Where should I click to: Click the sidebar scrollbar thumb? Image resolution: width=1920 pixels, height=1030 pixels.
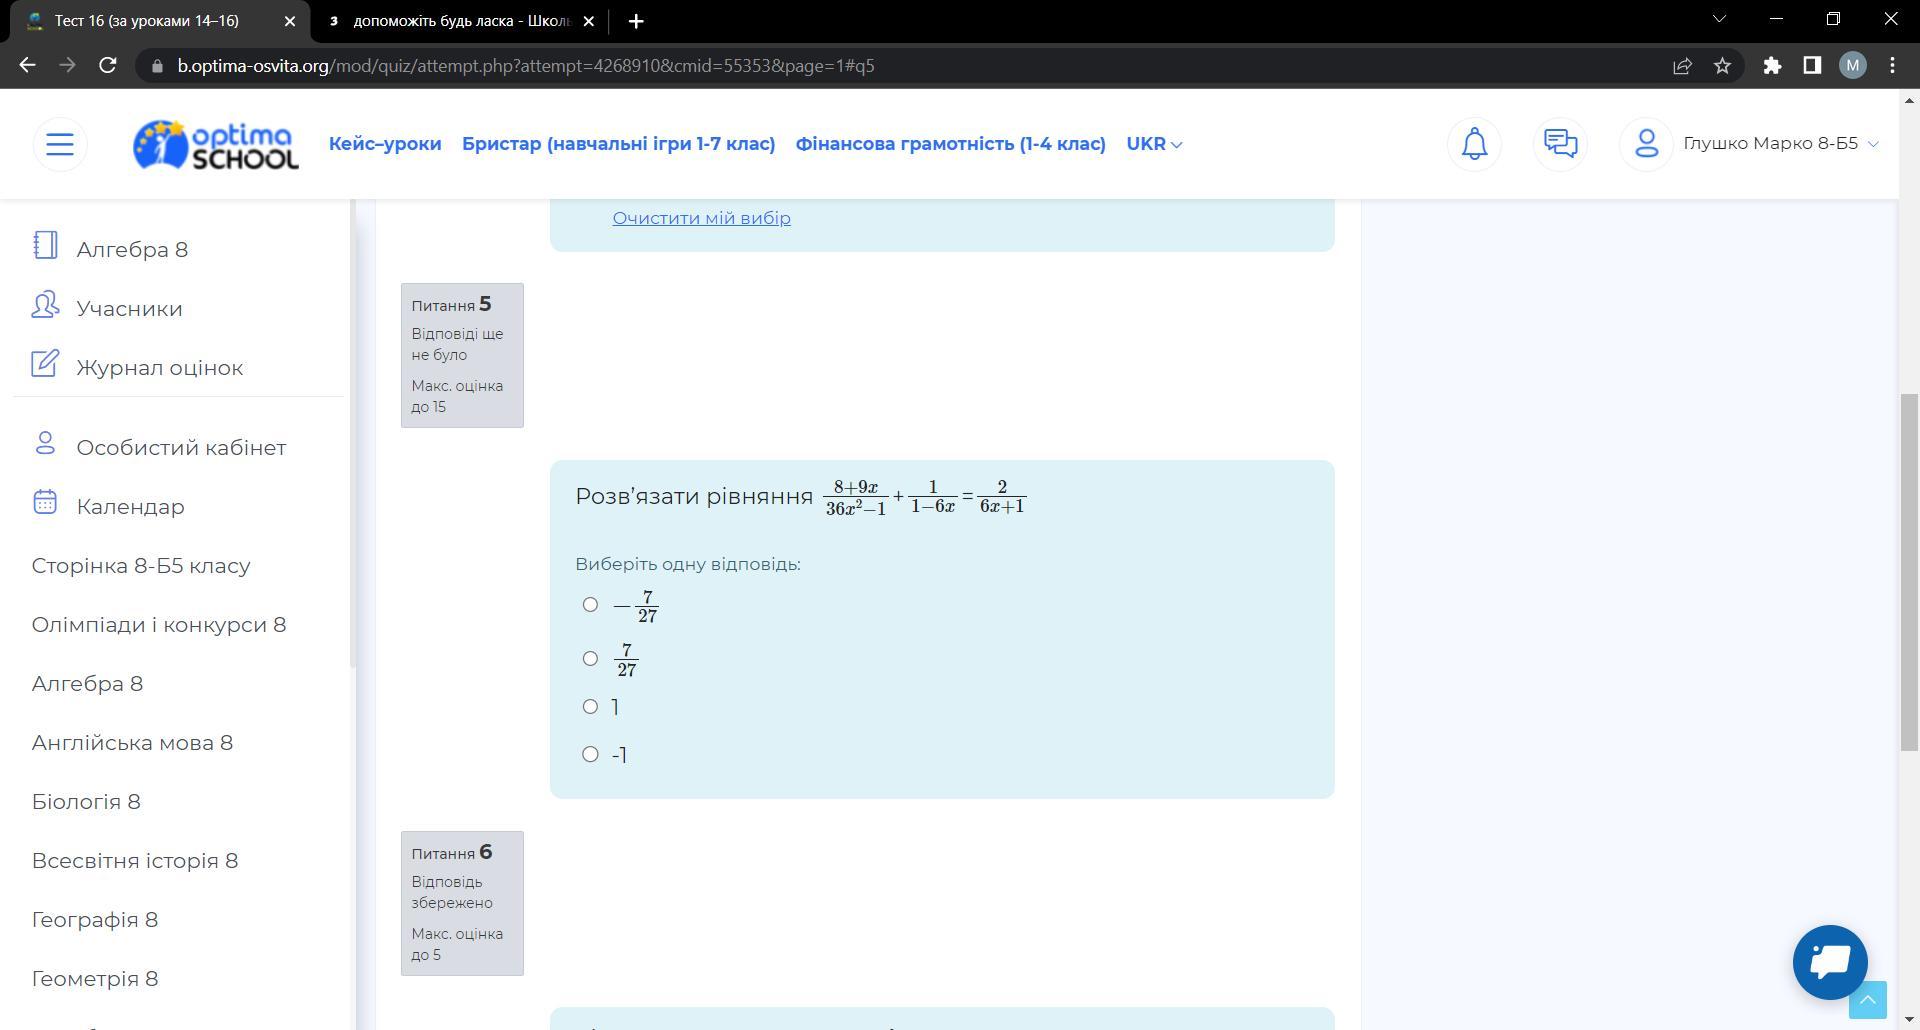[x=352, y=432]
